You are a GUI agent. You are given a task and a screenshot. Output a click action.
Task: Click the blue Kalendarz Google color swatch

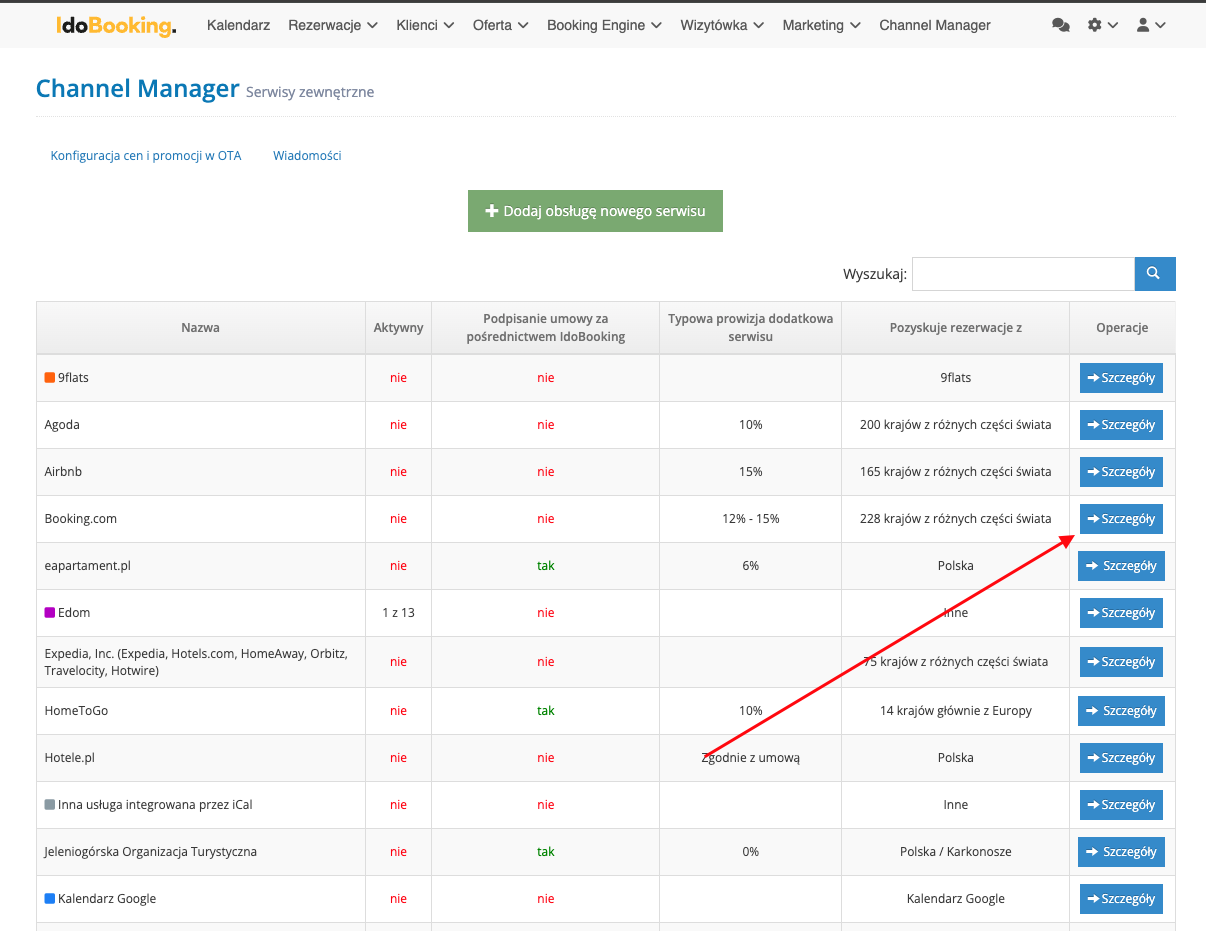[x=50, y=899]
